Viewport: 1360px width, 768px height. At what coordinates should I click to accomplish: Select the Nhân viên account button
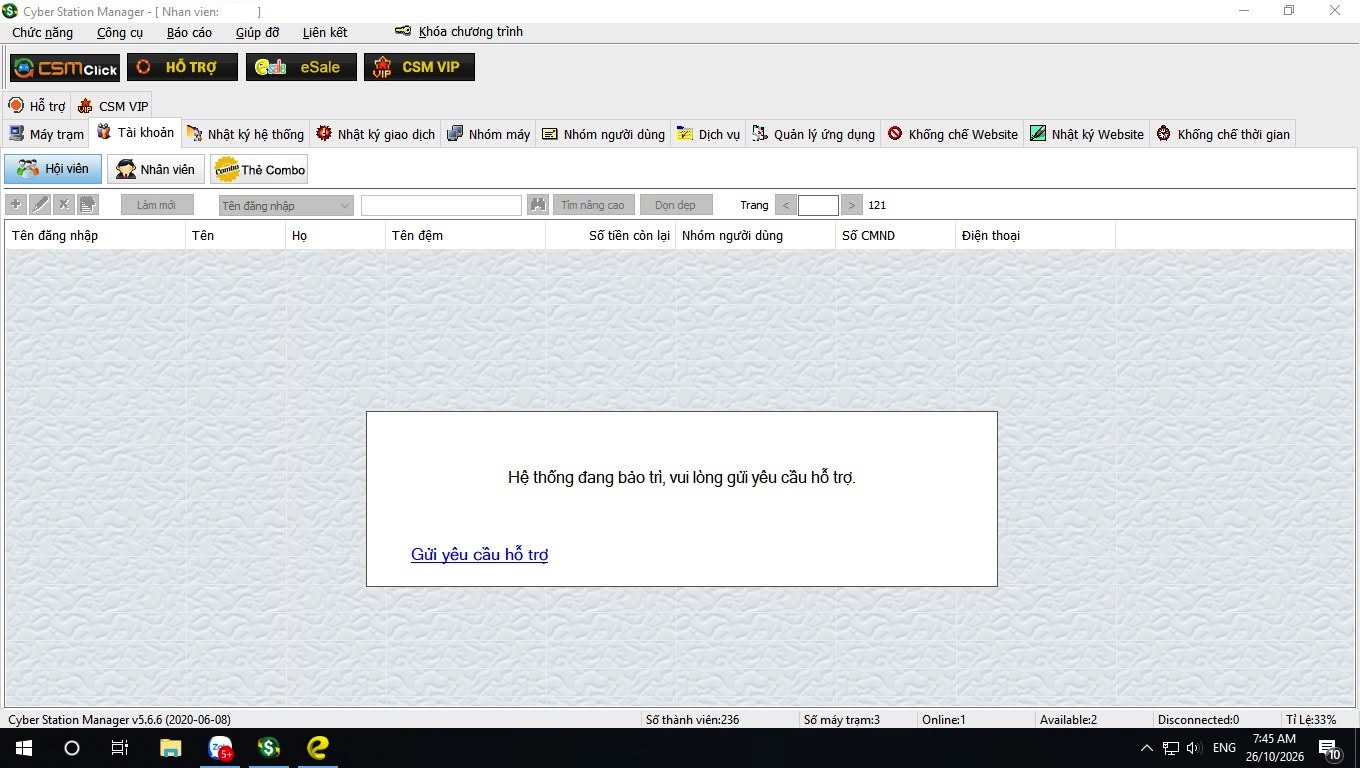click(157, 169)
